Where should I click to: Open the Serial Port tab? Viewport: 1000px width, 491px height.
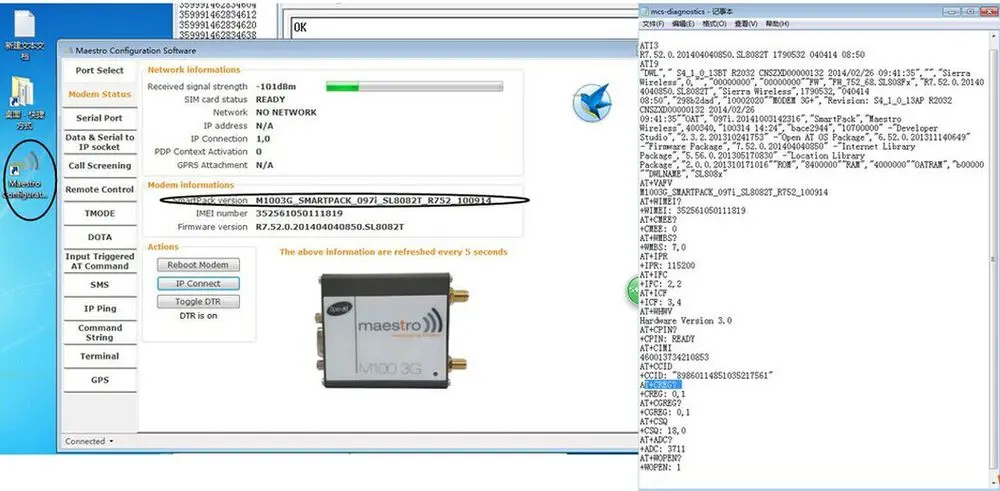click(x=99, y=118)
